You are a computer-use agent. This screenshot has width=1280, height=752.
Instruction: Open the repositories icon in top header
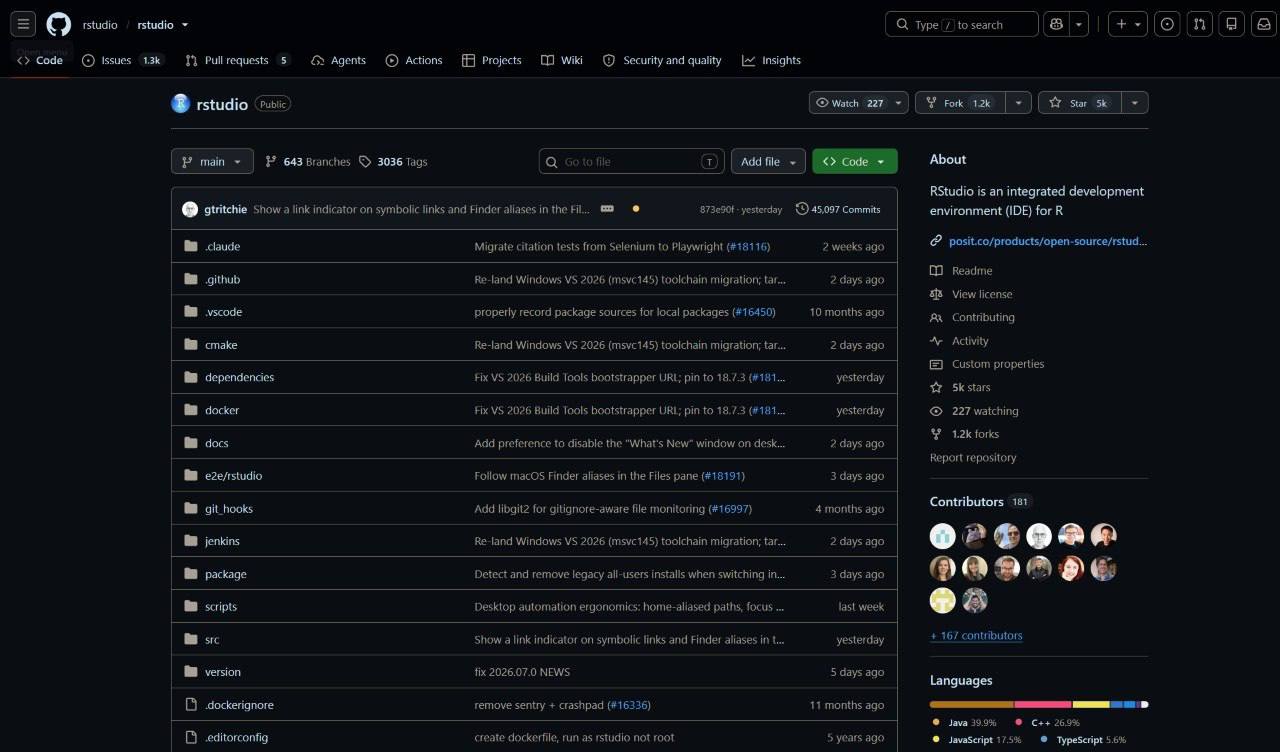click(1232, 24)
